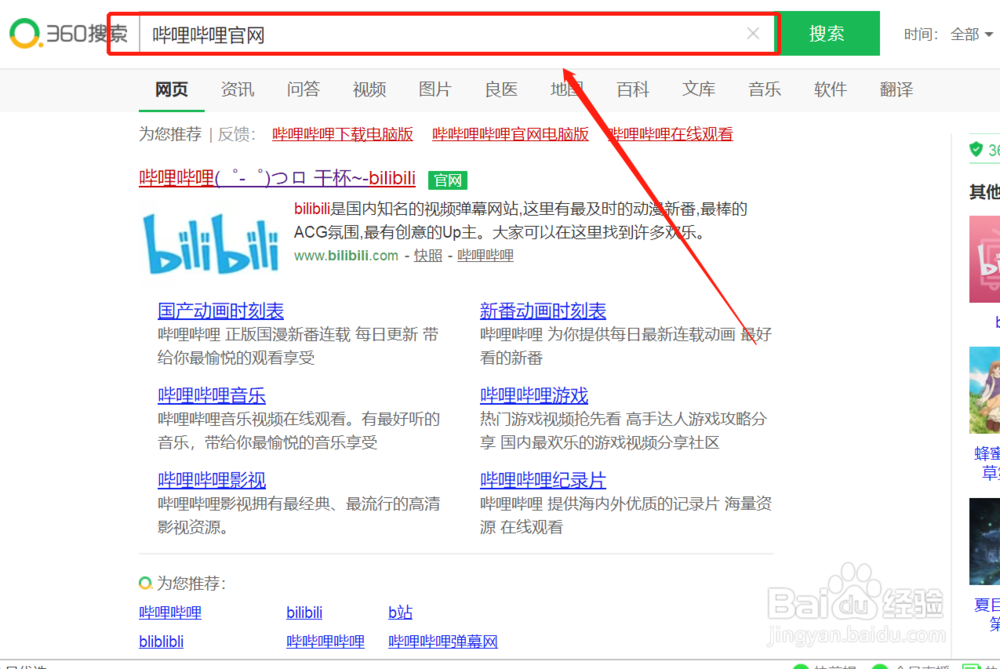Viewport: 1000px width, 669px height.
Task: Clear the search box using the X icon
Action: pos(753,33)
